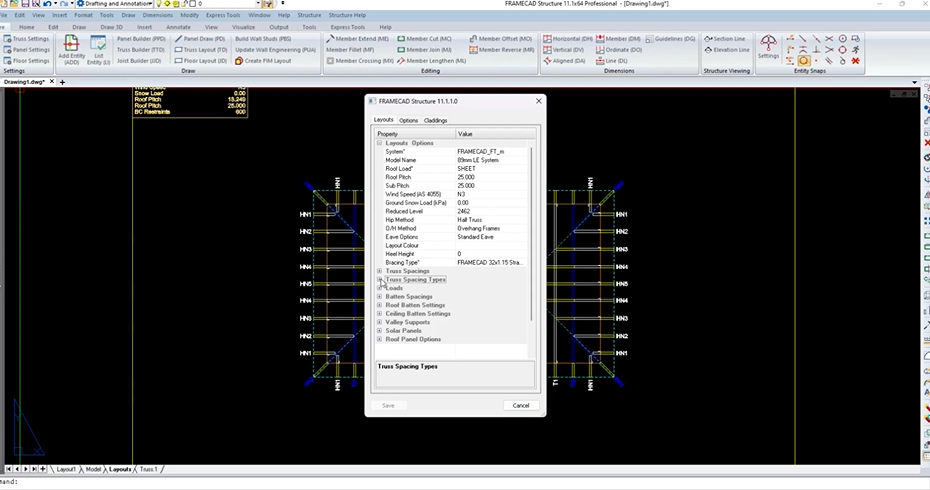Click the Cancel button in dialog
The width and height of the screenshot is (930, 490).
point(520,405)
